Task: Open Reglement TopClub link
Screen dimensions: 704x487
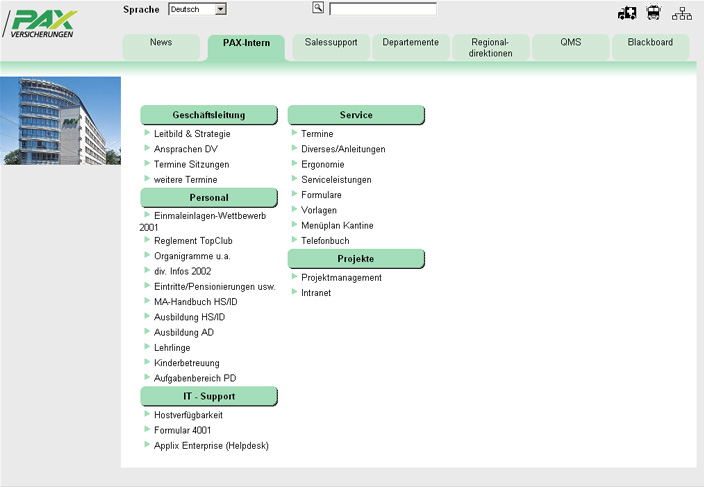Action: 193,241
